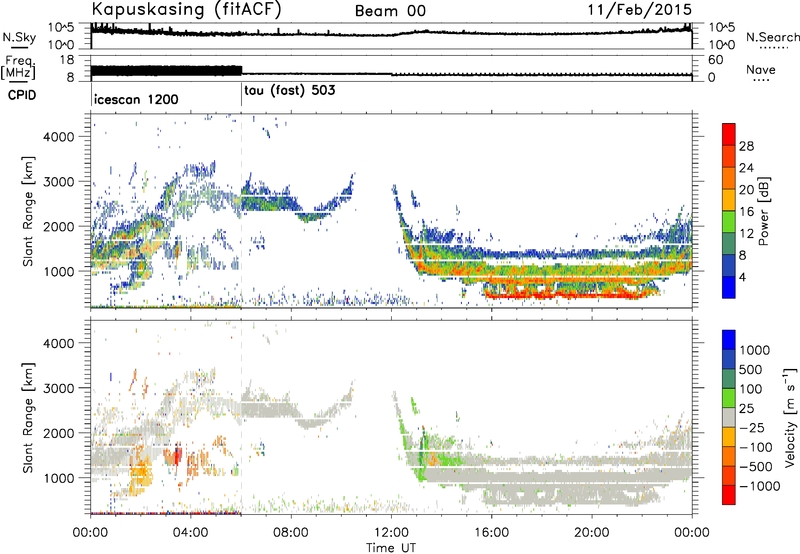Click the '16:00' time axis tick label
Image resolution: width=800 pixels, height=554 pixels.
[491, 533]
